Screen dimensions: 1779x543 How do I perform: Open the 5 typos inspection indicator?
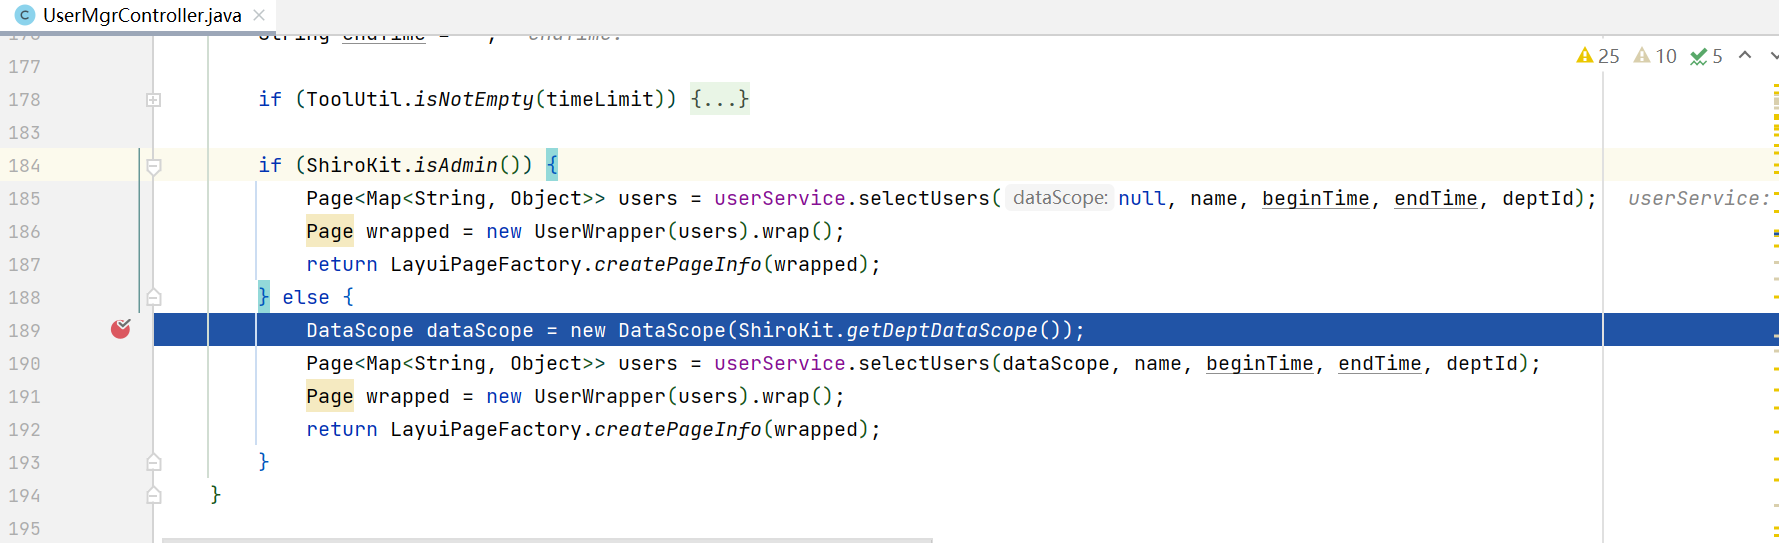pyautogui.click(x=1706, y=56)
